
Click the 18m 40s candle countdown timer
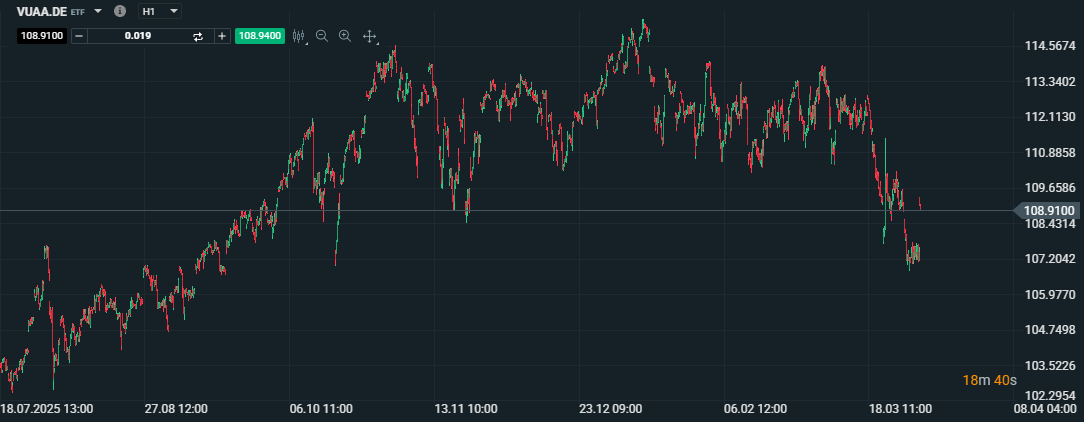pyautogui.click(x=989, y=380)
